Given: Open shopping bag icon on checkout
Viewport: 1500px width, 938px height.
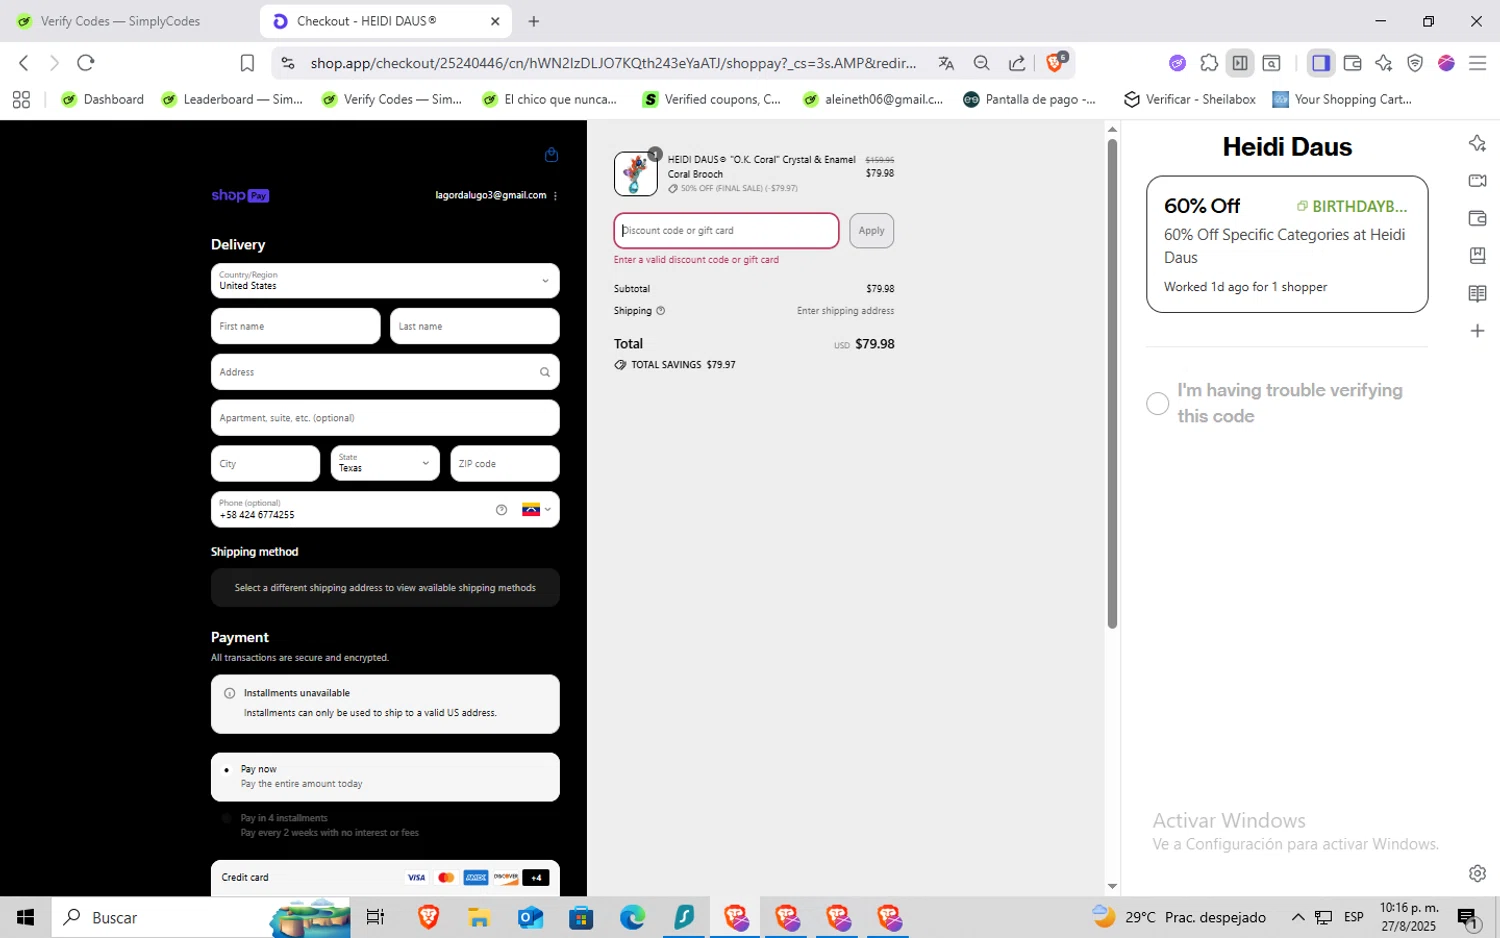Looking at the screenshot, I should pos(551,155).
